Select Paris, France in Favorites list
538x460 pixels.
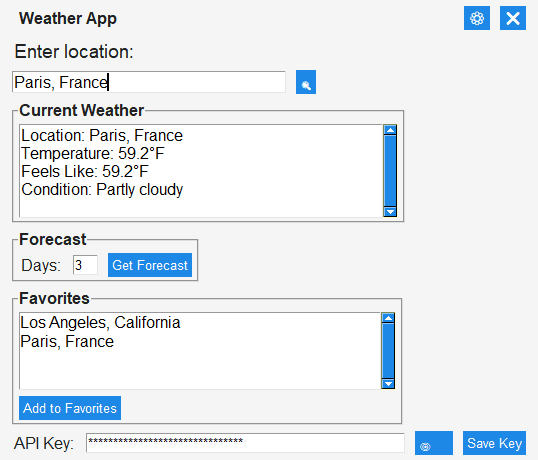click(x=67, y=341)
